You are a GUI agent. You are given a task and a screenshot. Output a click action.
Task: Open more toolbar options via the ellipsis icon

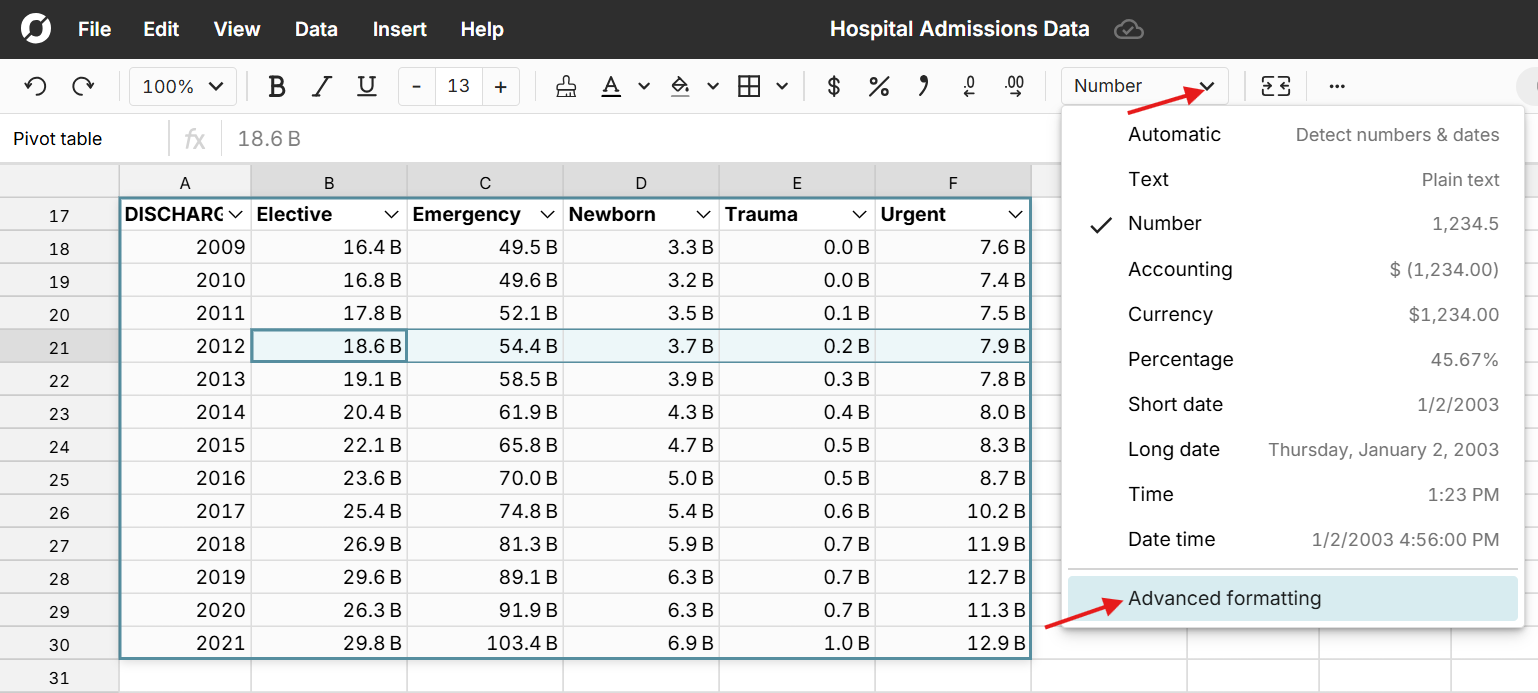(1337, 86)
